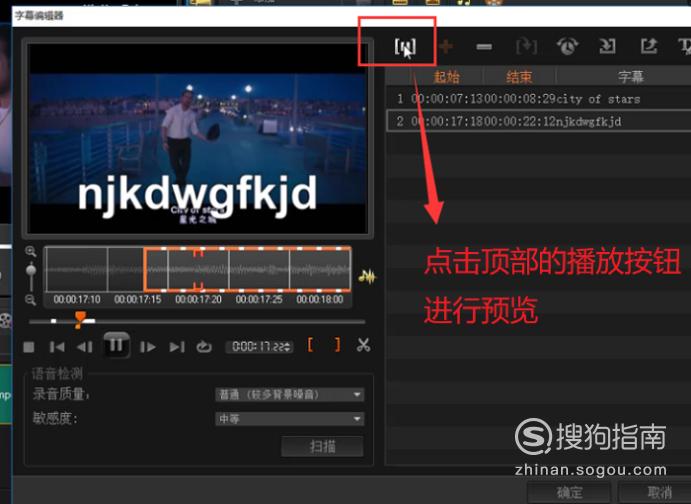Delete selected subtitle with minus icon
691x504 pixels.
coord(484,47)
